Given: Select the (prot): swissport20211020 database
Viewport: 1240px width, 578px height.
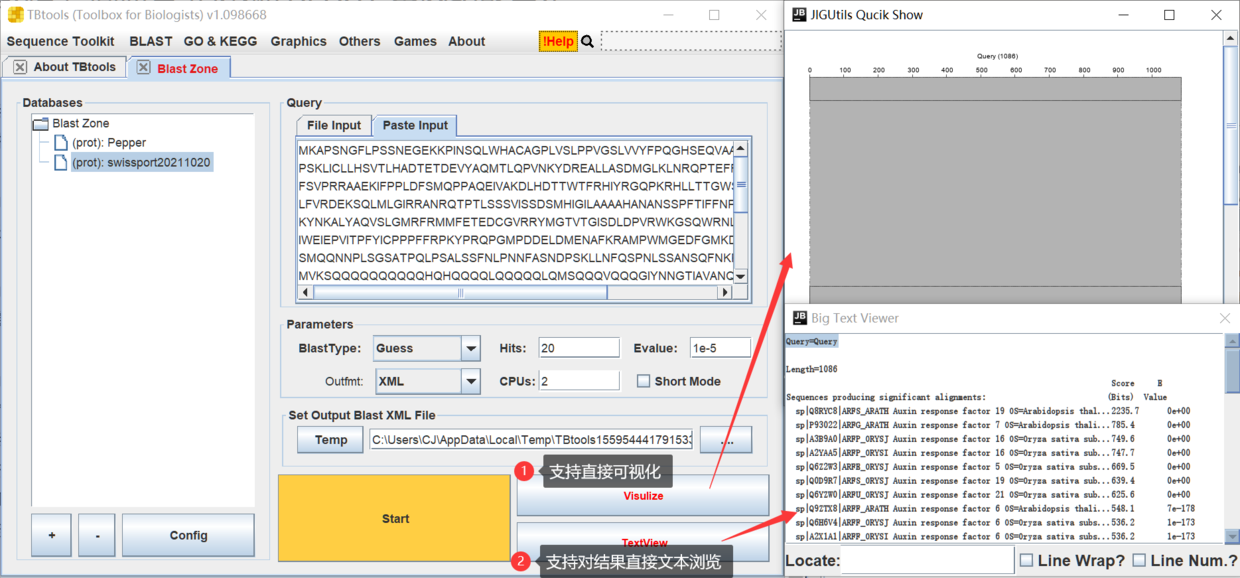Looking at the screenshot, I should [141, 162].
